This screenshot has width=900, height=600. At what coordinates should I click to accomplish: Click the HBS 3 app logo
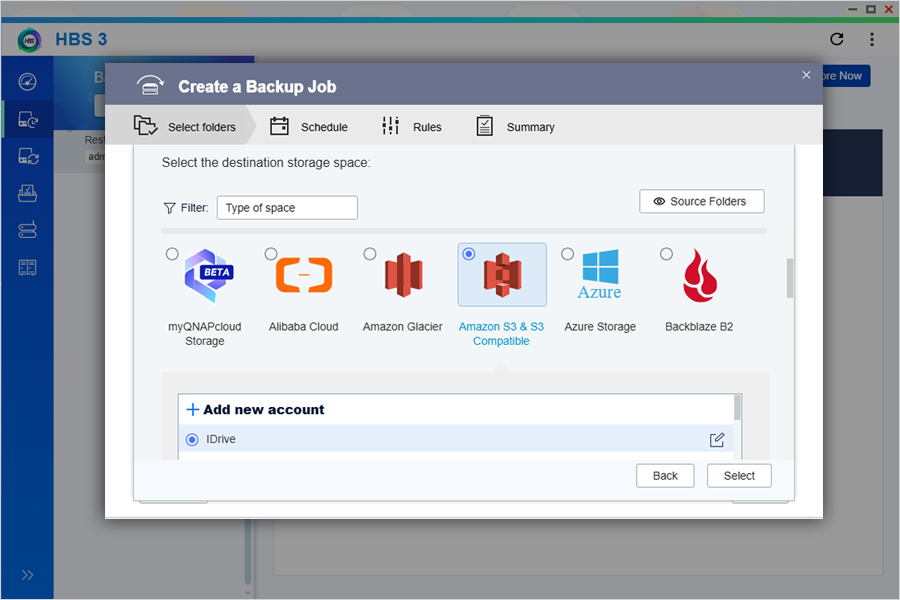point(29,40)
